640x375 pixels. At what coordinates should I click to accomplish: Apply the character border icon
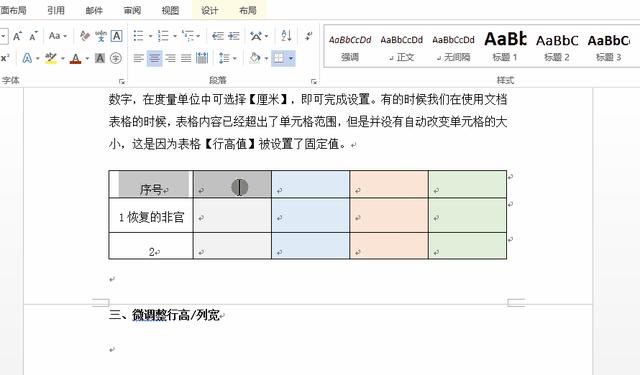tap(117, 36)
